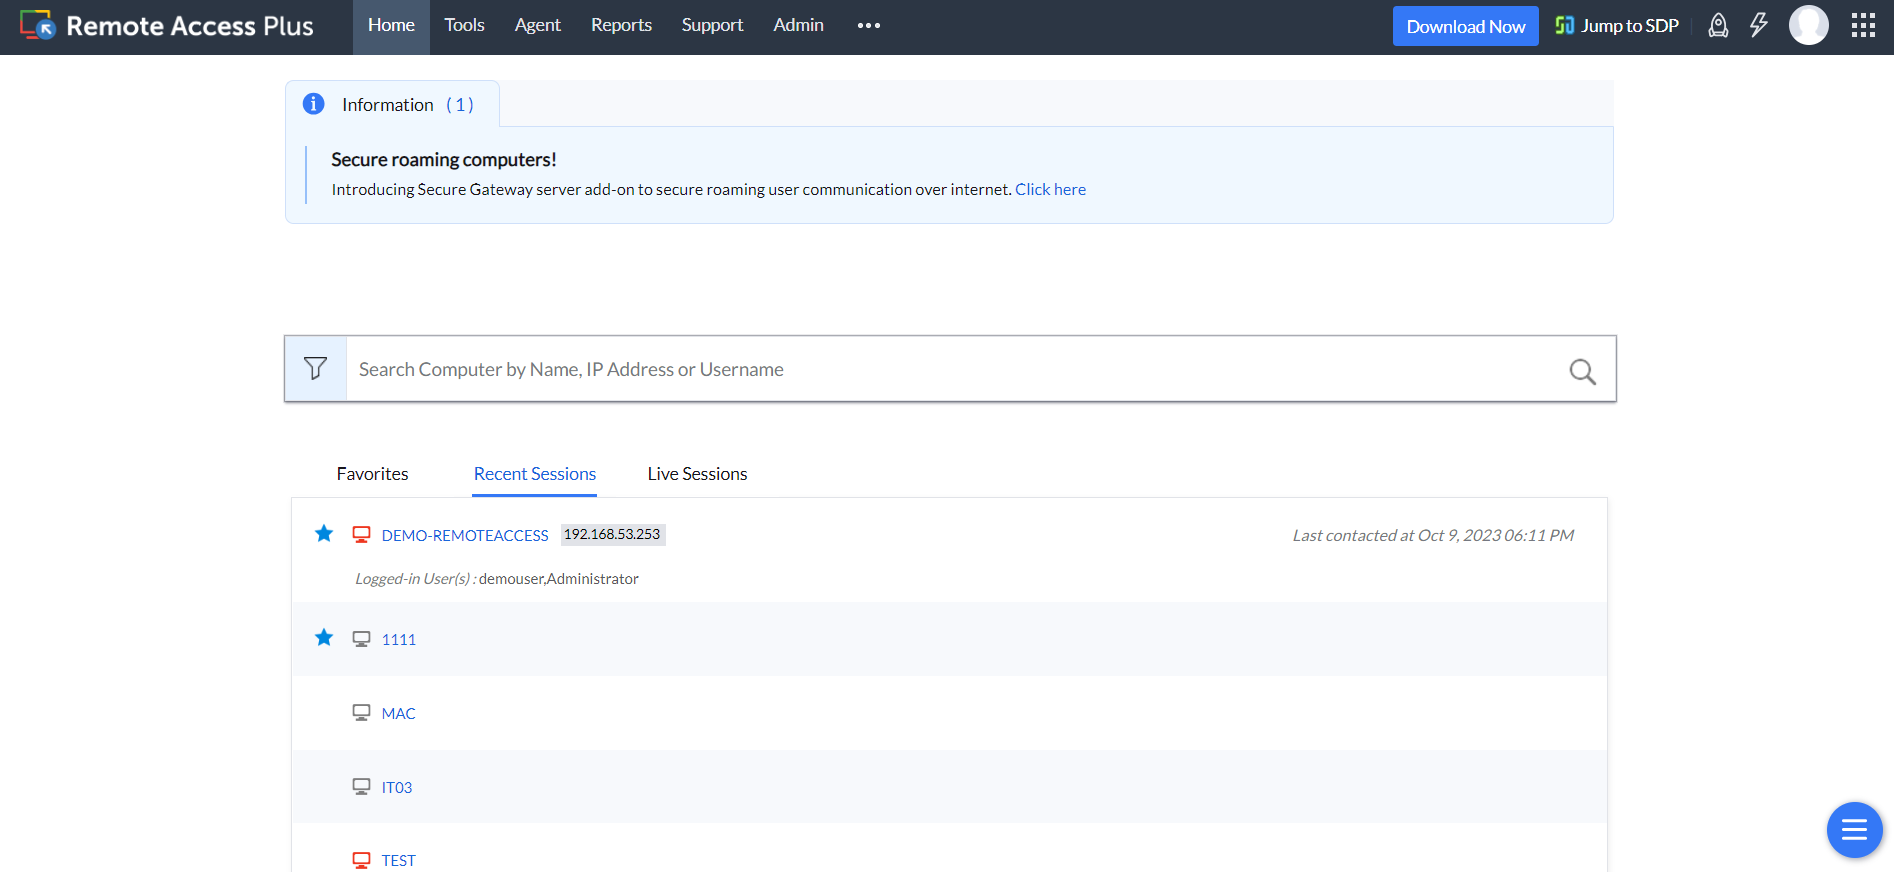Open the computer named 1111
This screenshot has height=872, width=1894.
[399, 640]
